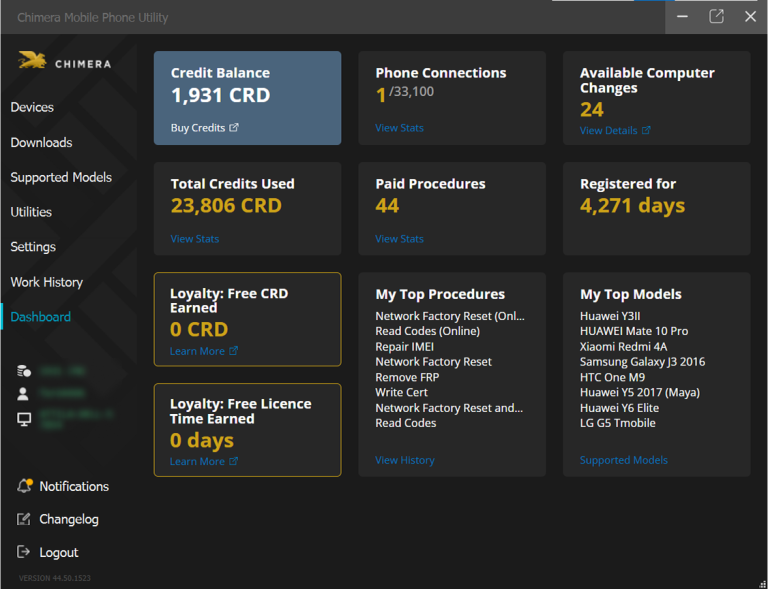Click the user profile icon in sidebar
Screen dimensions: 768x589
pos(25,394)
